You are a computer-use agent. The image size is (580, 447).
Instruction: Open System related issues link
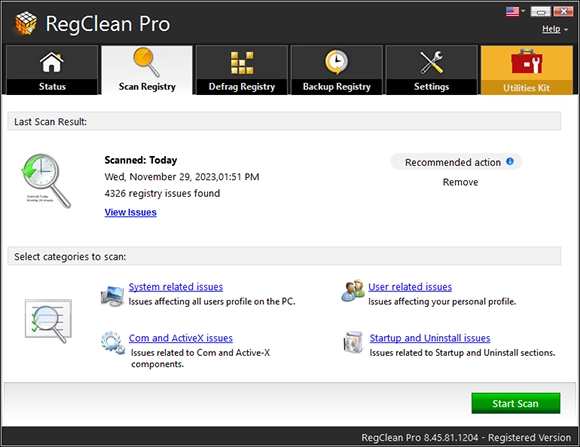point(176,287)
